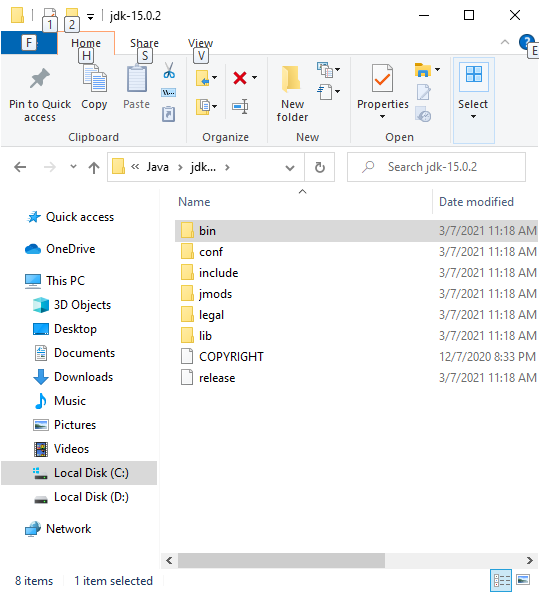
Task: Click the Java breadcrumb segment
Action: [158, 167]
